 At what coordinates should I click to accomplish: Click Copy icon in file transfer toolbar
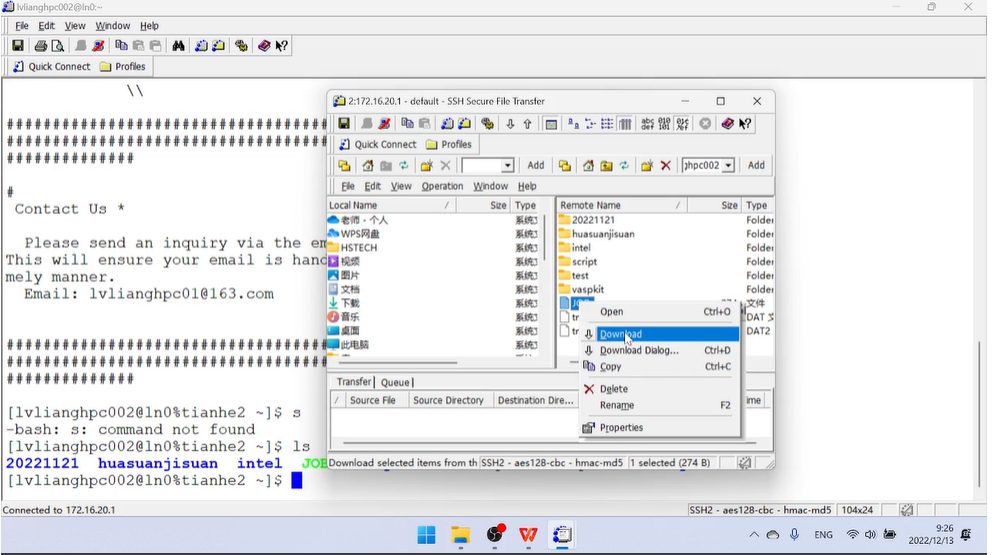[x=407, y=124]
